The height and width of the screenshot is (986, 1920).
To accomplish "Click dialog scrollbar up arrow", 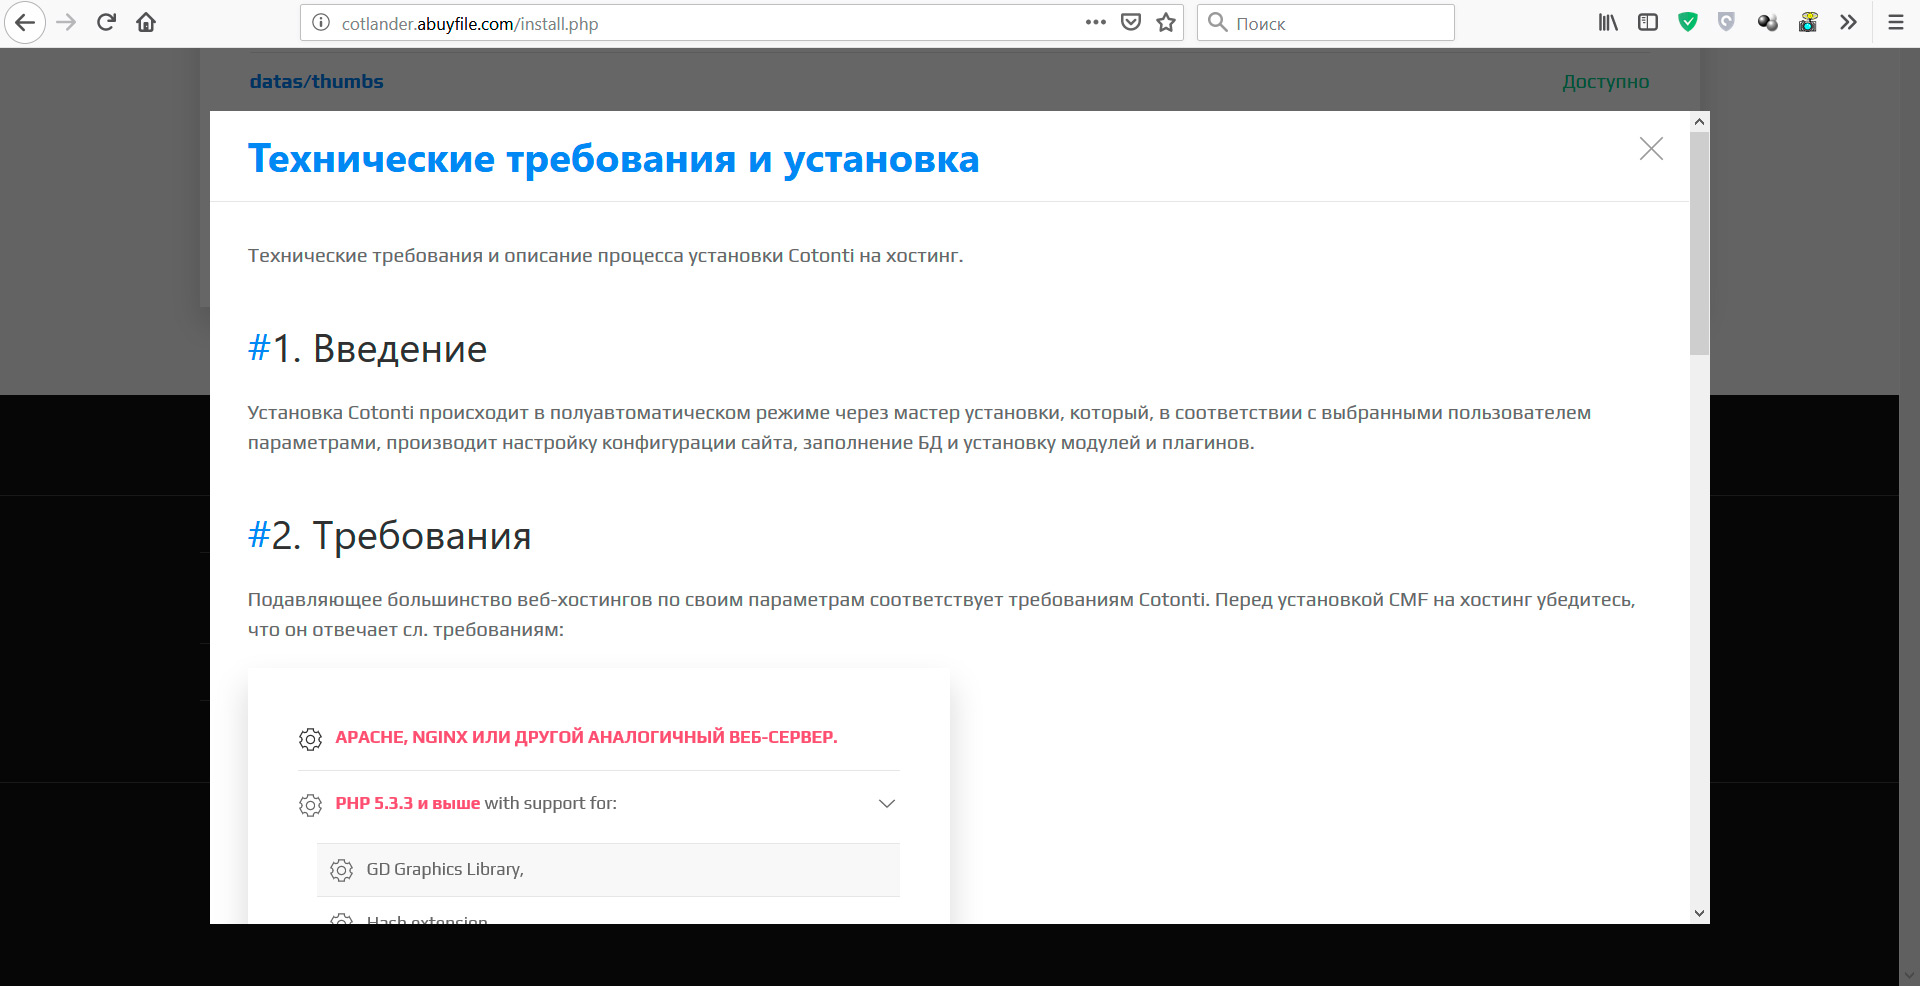I will click(x=1699, y=121).
